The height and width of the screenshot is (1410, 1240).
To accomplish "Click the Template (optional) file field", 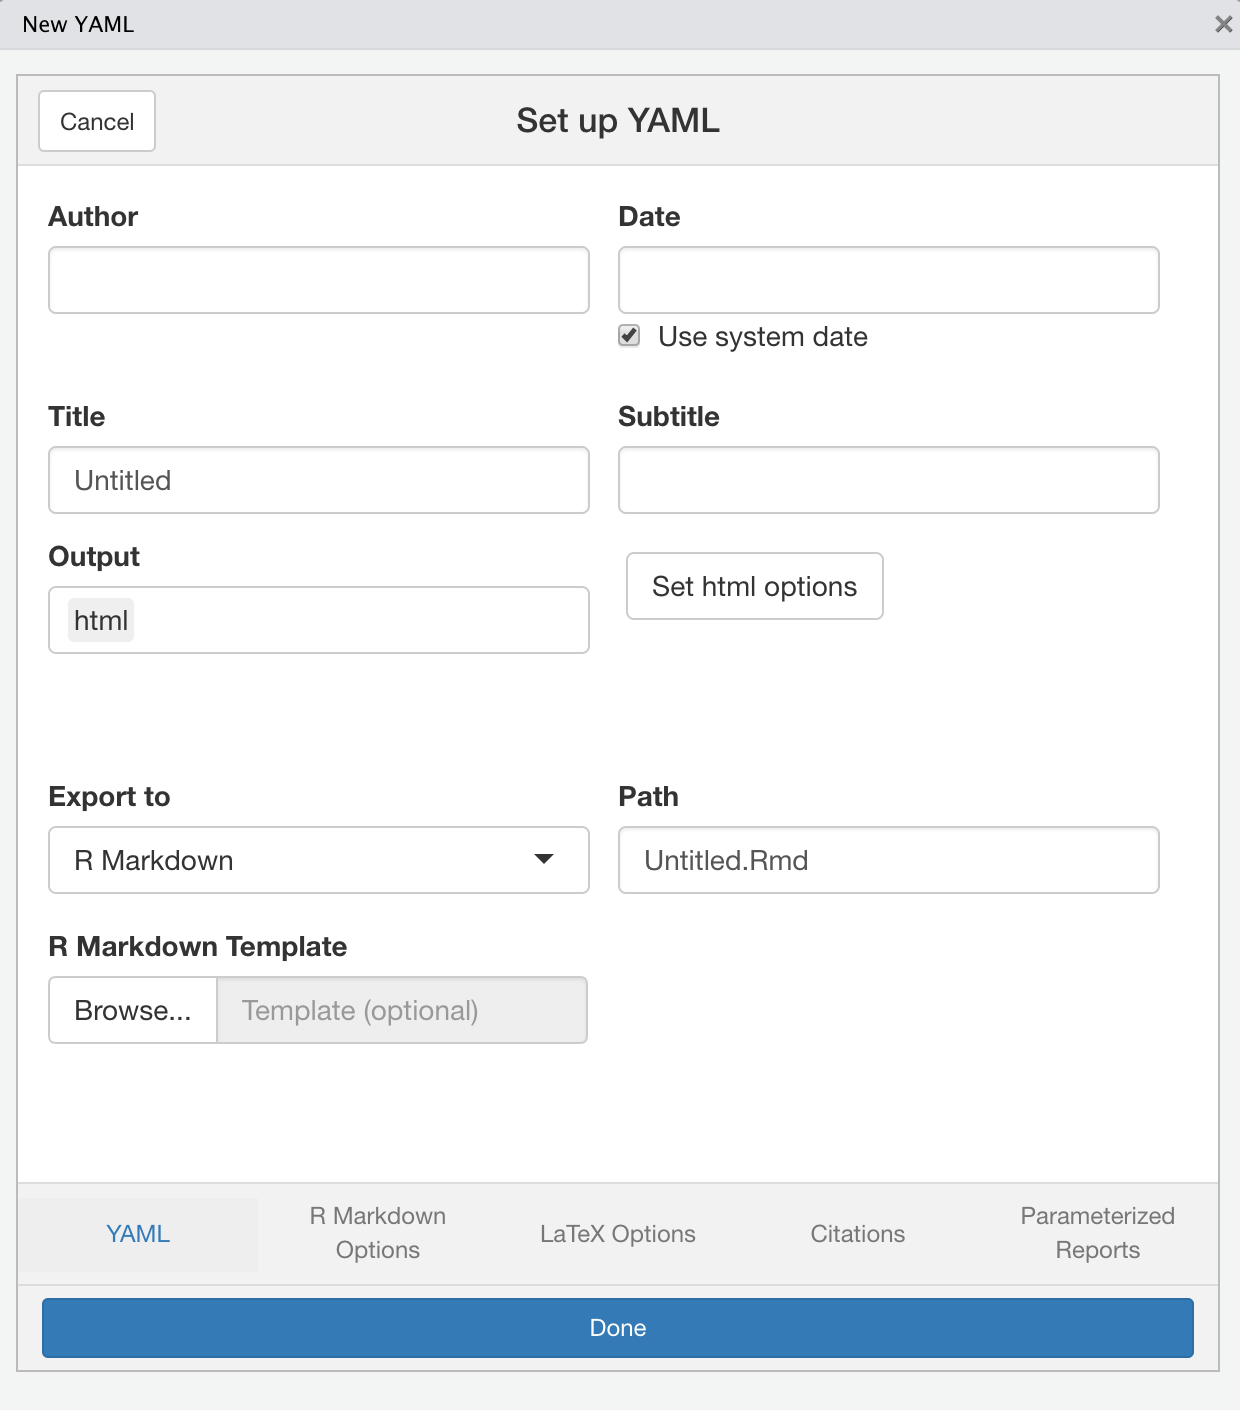I will 402,1010.
